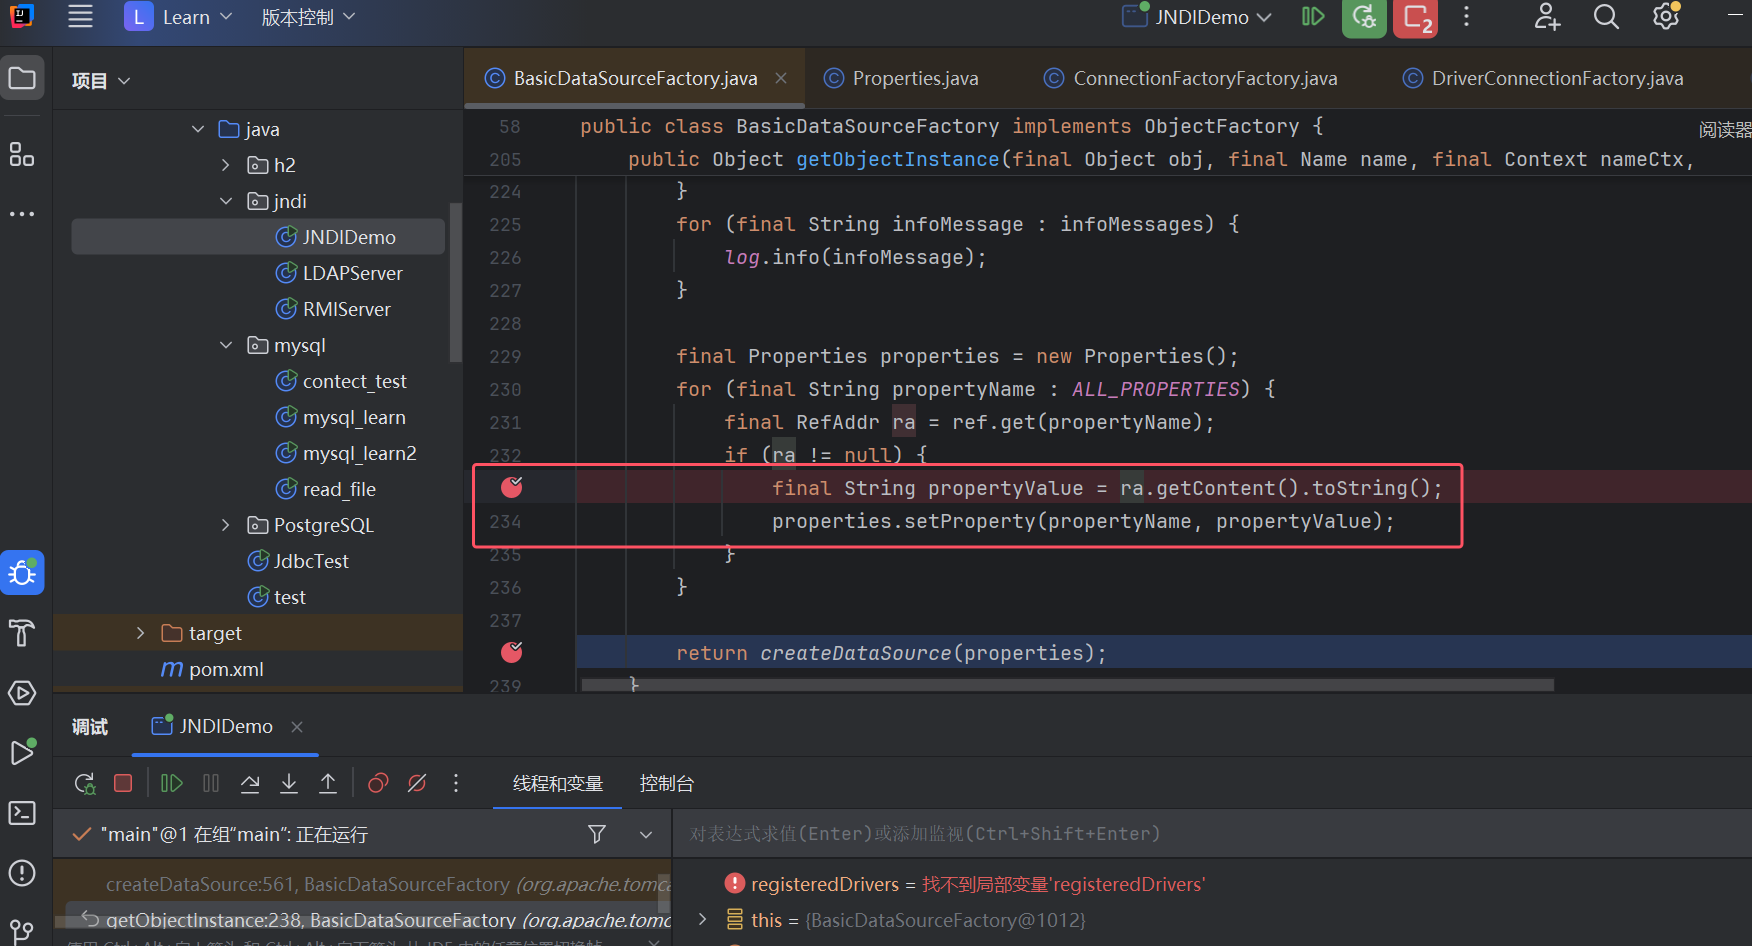Expand the target folder

[x=140, y=633]
